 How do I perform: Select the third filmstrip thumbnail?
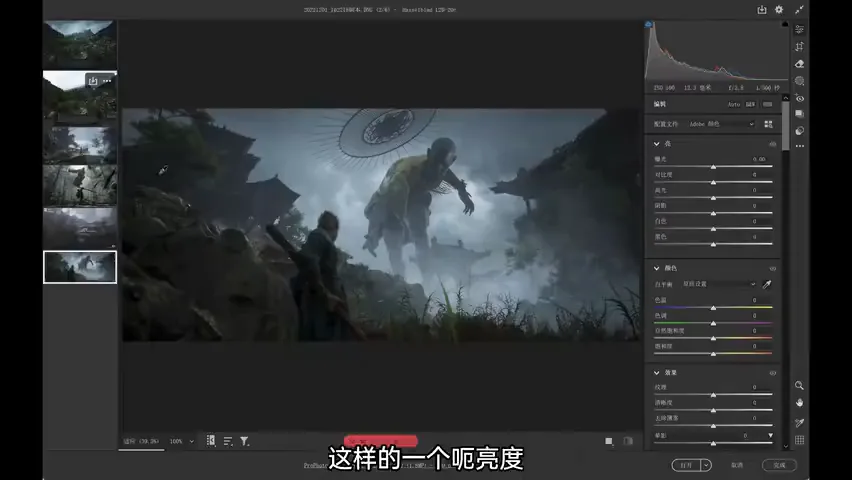80,145
